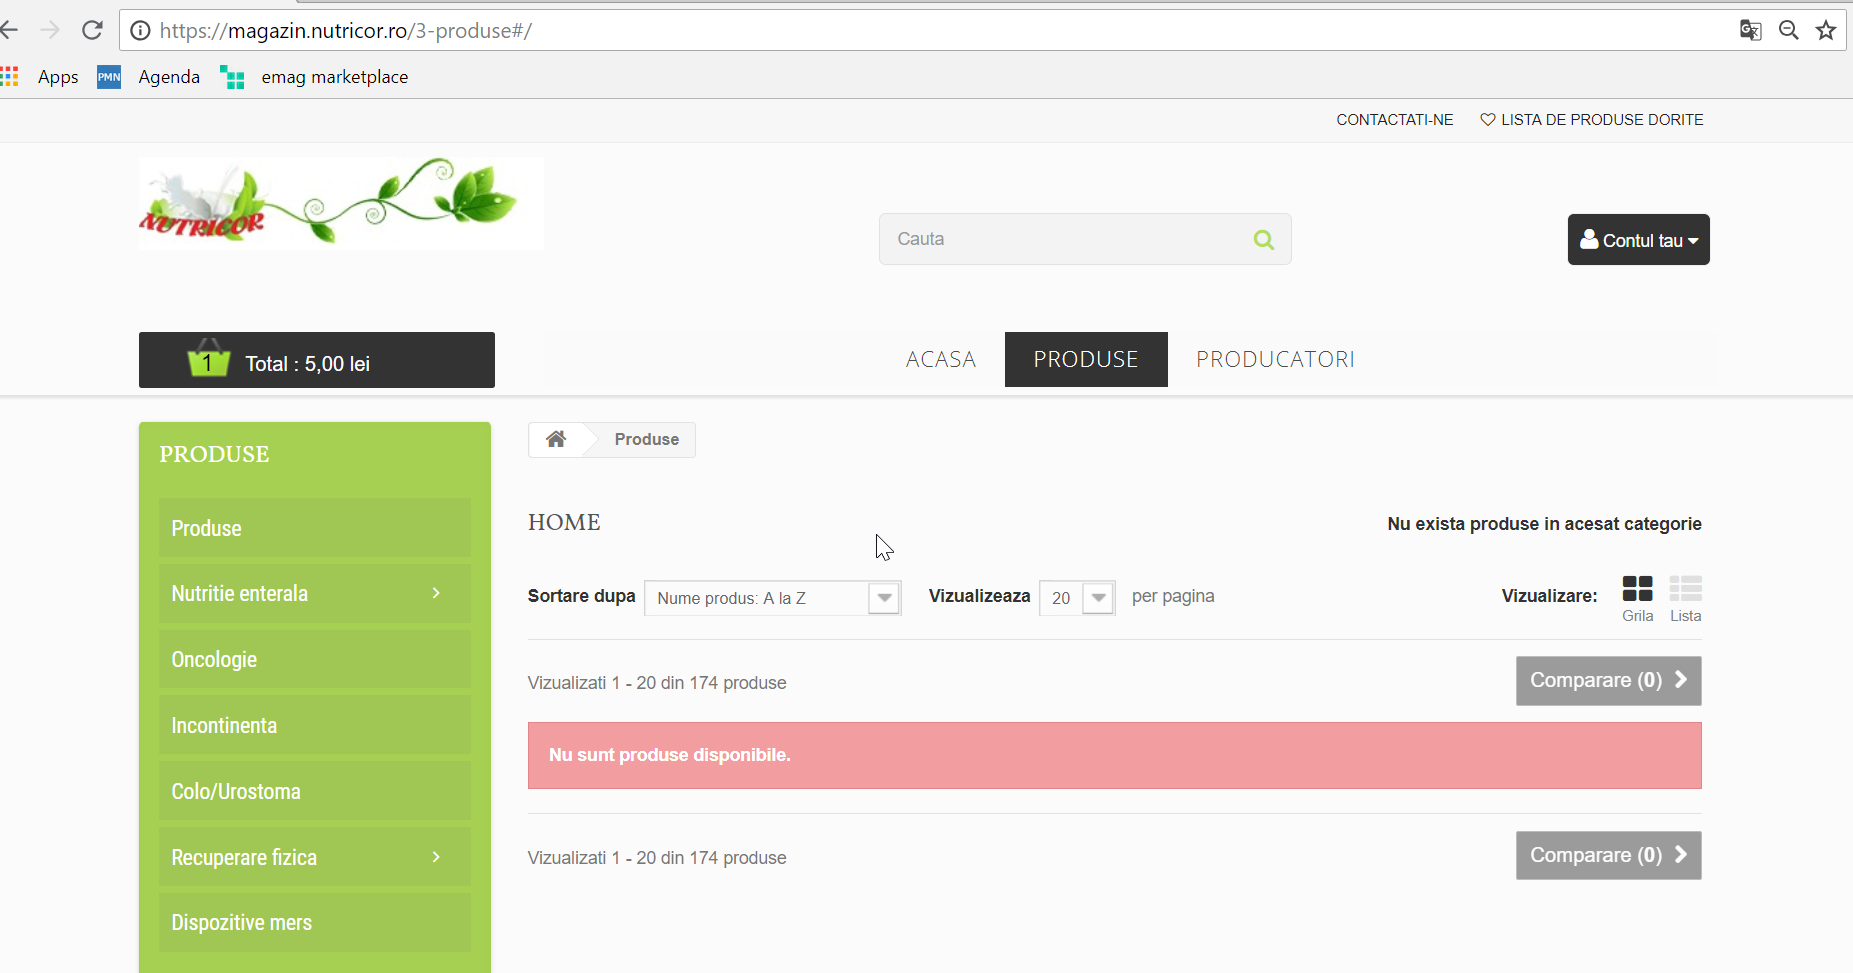Click the site info icon in address bar
The width and height of the screenshot is (1853, 973).
tap(141, 31)
